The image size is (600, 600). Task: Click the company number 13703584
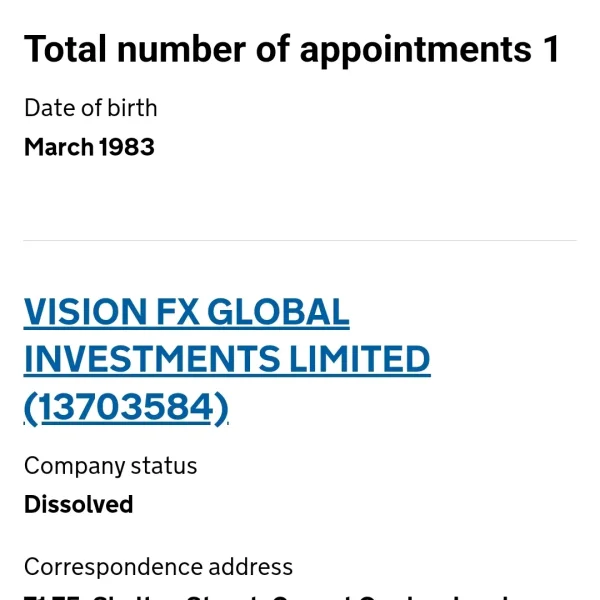126,407
